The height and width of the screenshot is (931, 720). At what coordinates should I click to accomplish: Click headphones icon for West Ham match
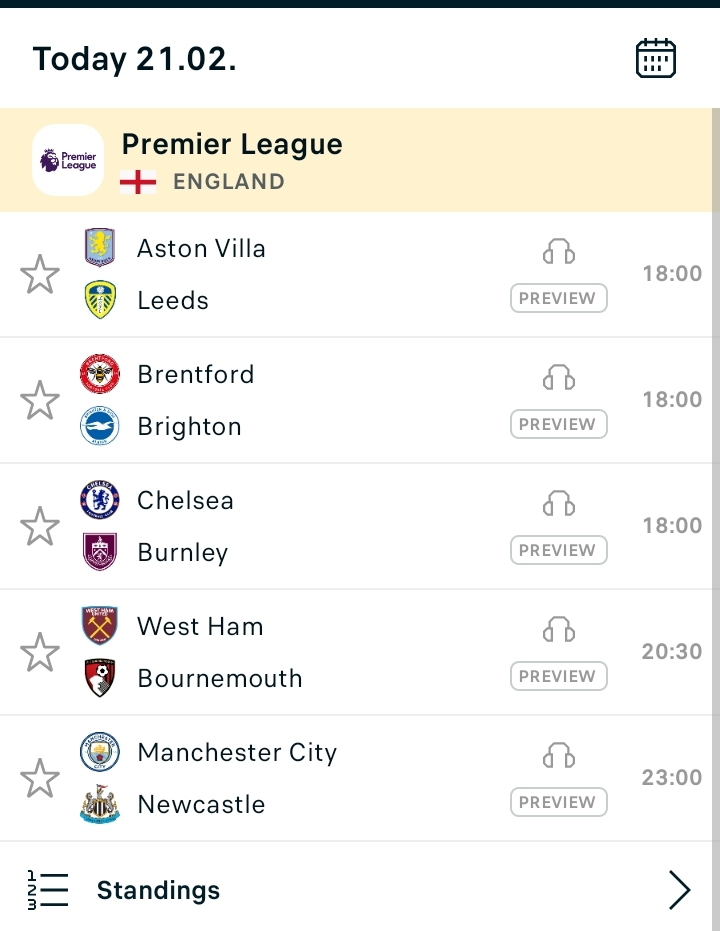pos(559,629)
